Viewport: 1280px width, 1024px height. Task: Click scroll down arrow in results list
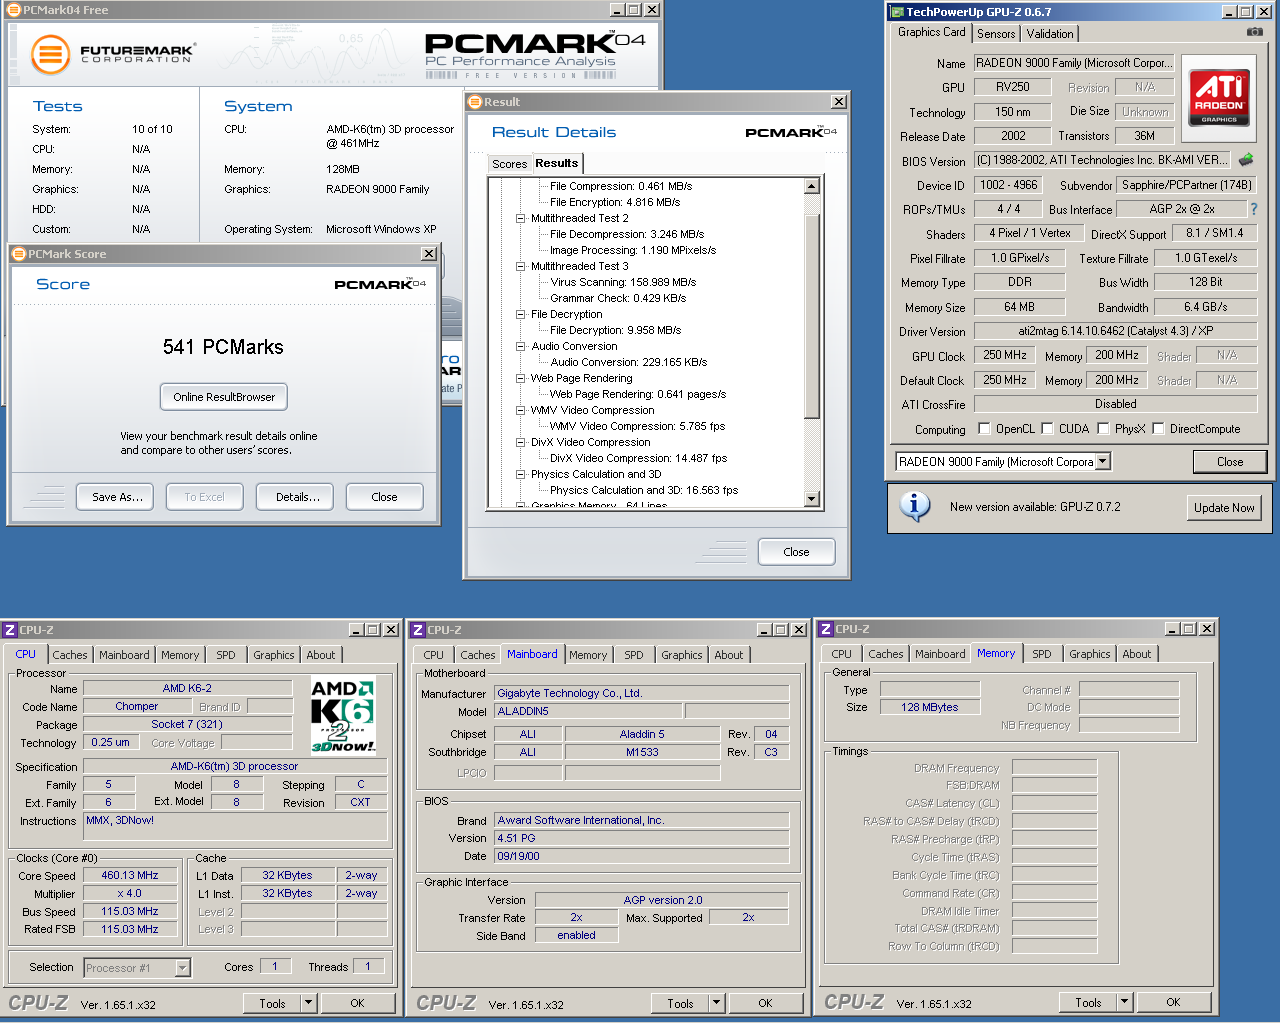click(x=812, y=499)
